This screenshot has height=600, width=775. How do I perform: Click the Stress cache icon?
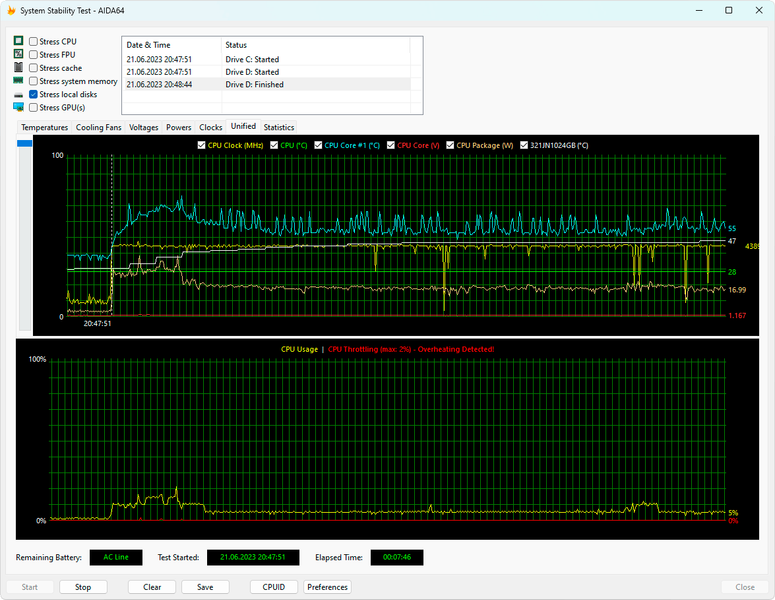coord(18,67)
